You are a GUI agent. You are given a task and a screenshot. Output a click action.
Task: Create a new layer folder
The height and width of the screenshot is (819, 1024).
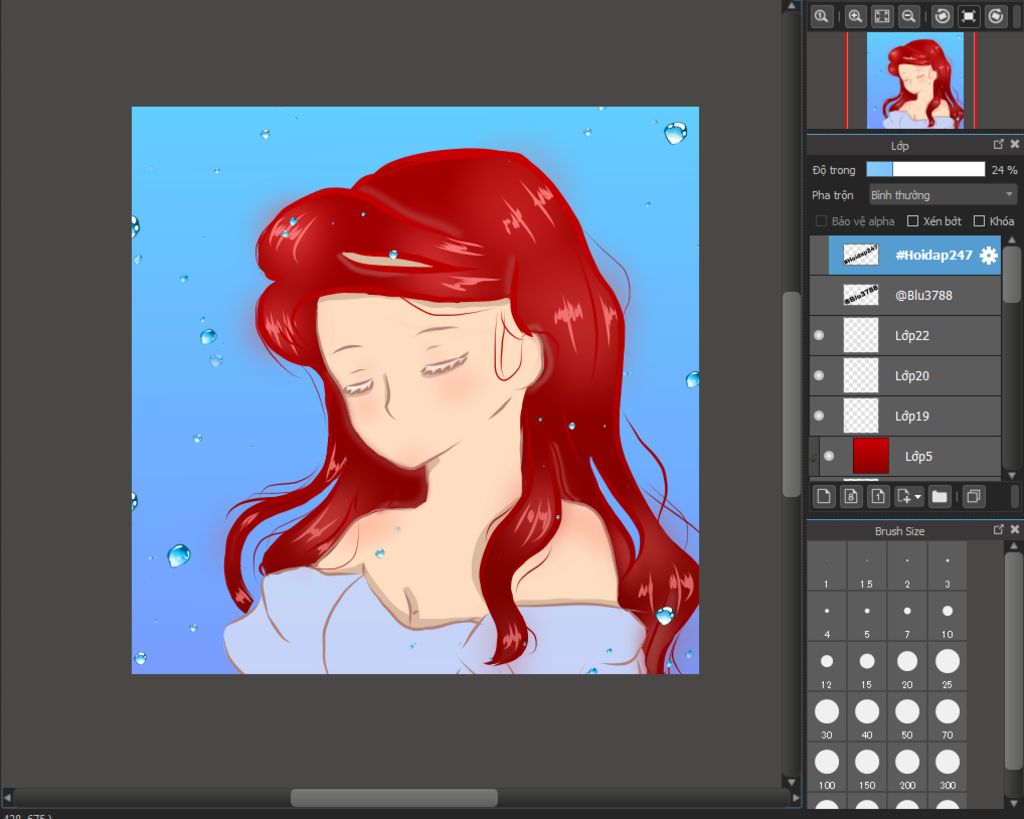click(939, 497)
